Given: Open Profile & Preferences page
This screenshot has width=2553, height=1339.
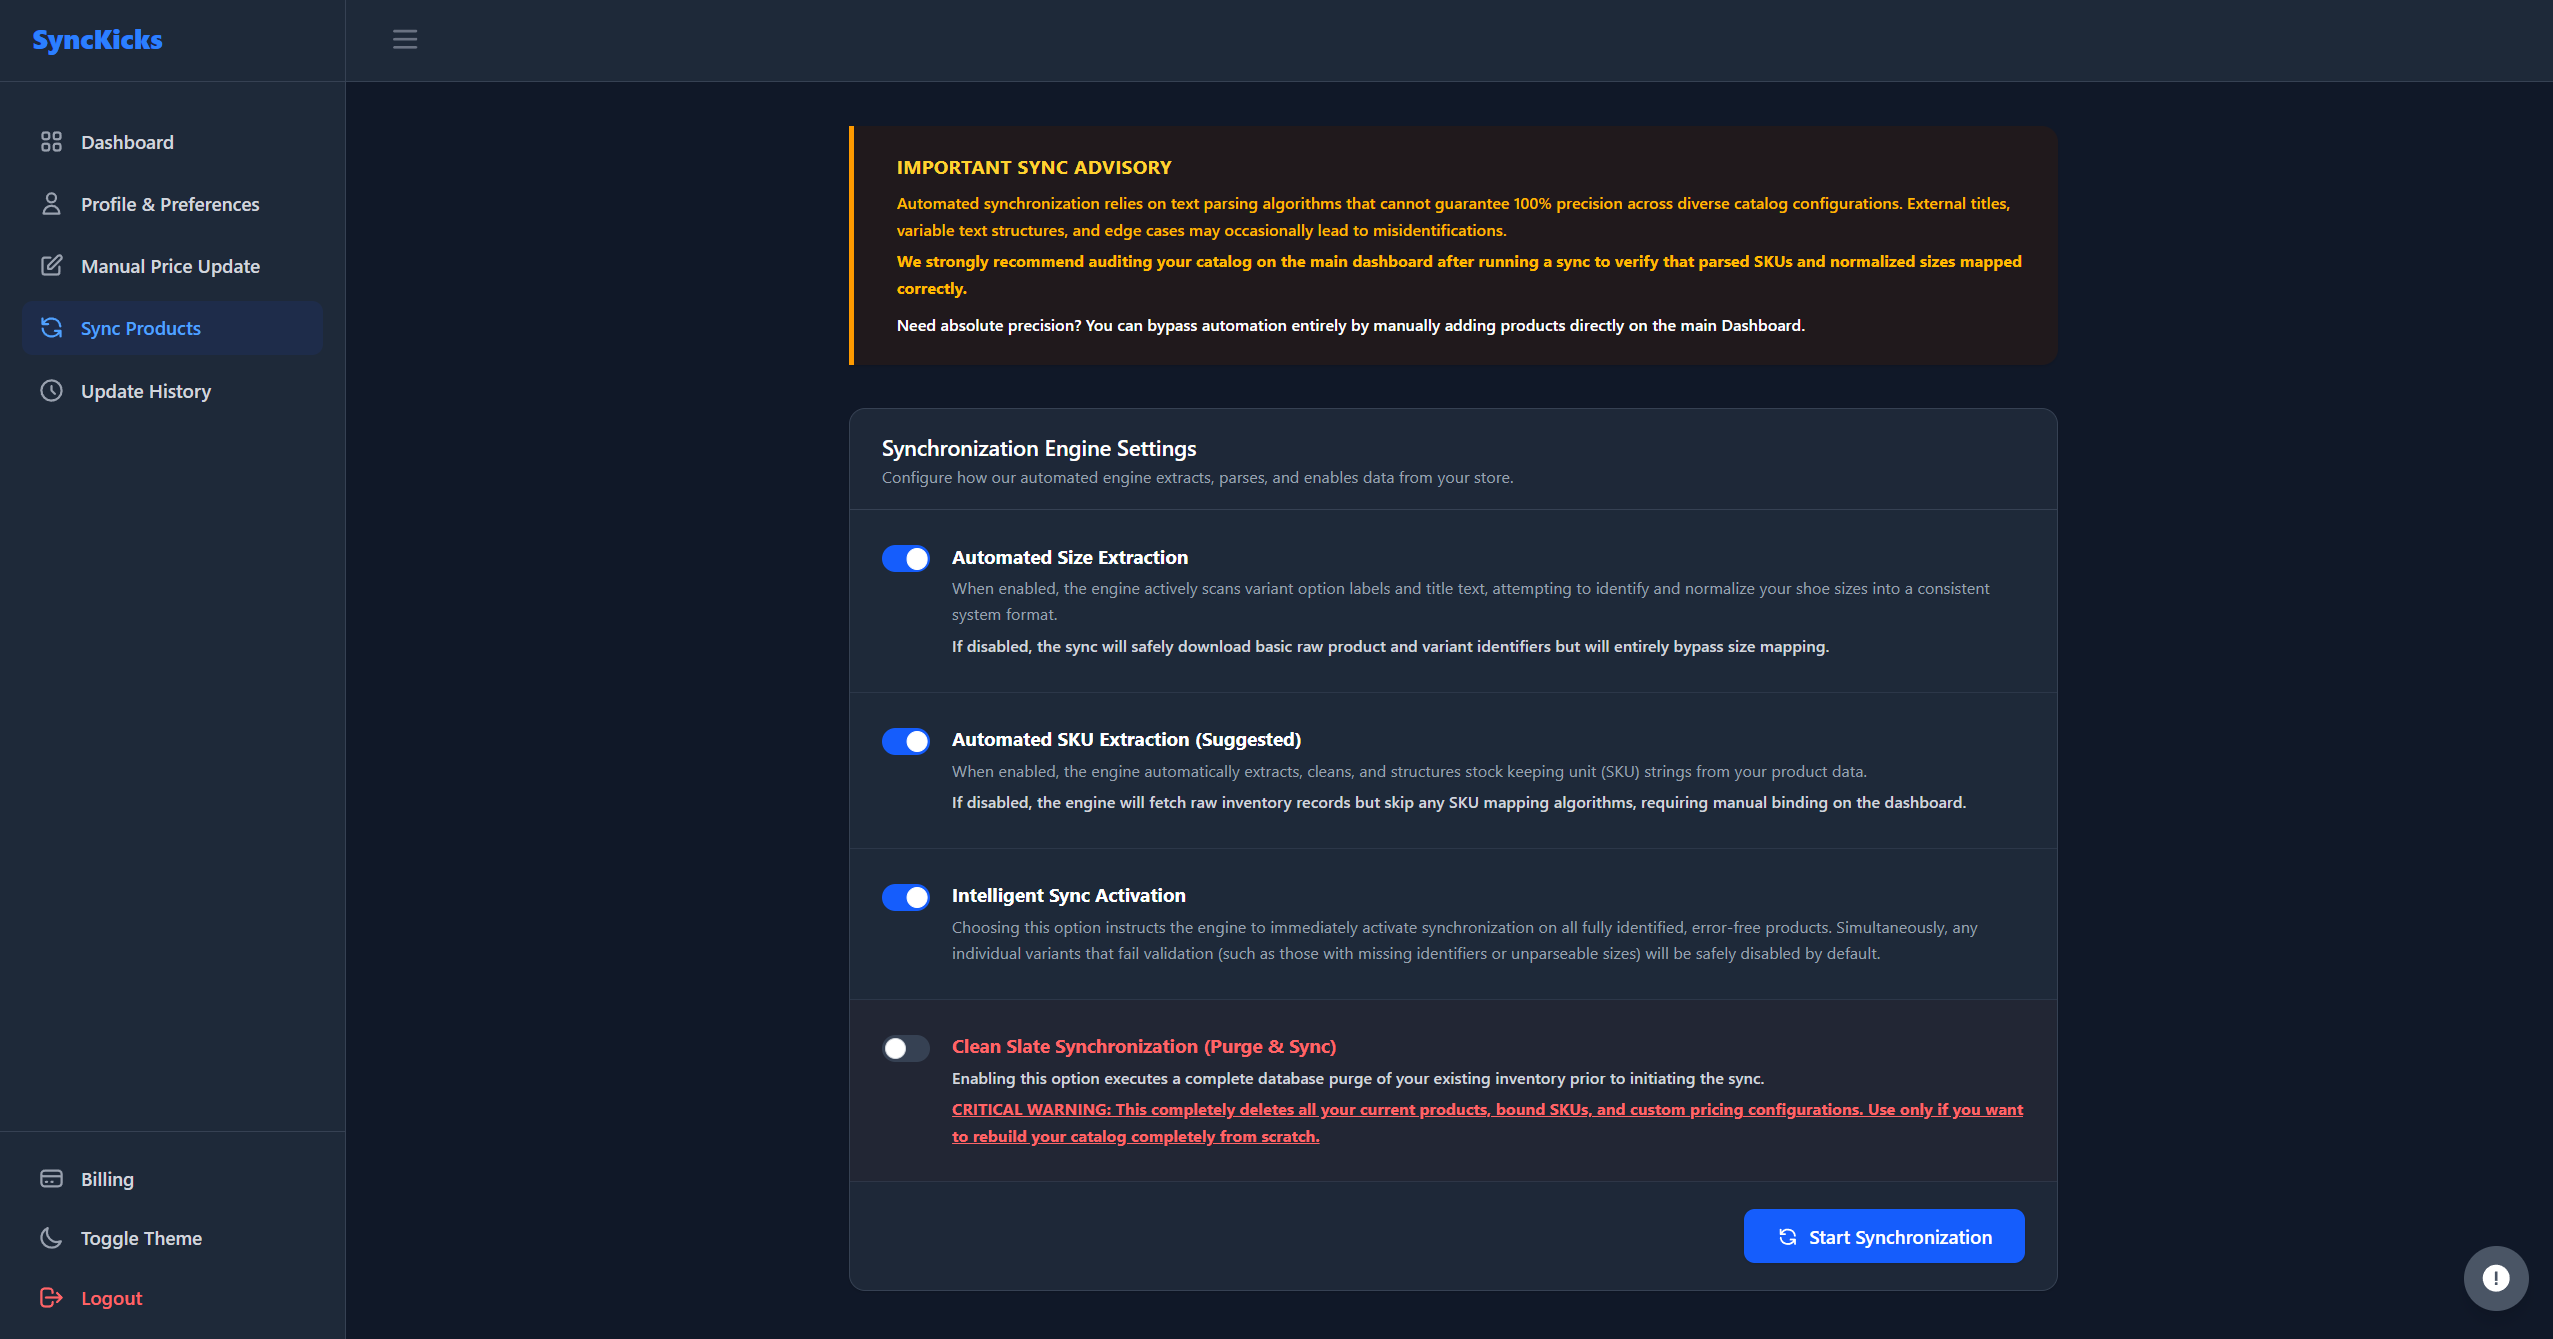Looking at the screenshot, I should click(x=173, y=204).
